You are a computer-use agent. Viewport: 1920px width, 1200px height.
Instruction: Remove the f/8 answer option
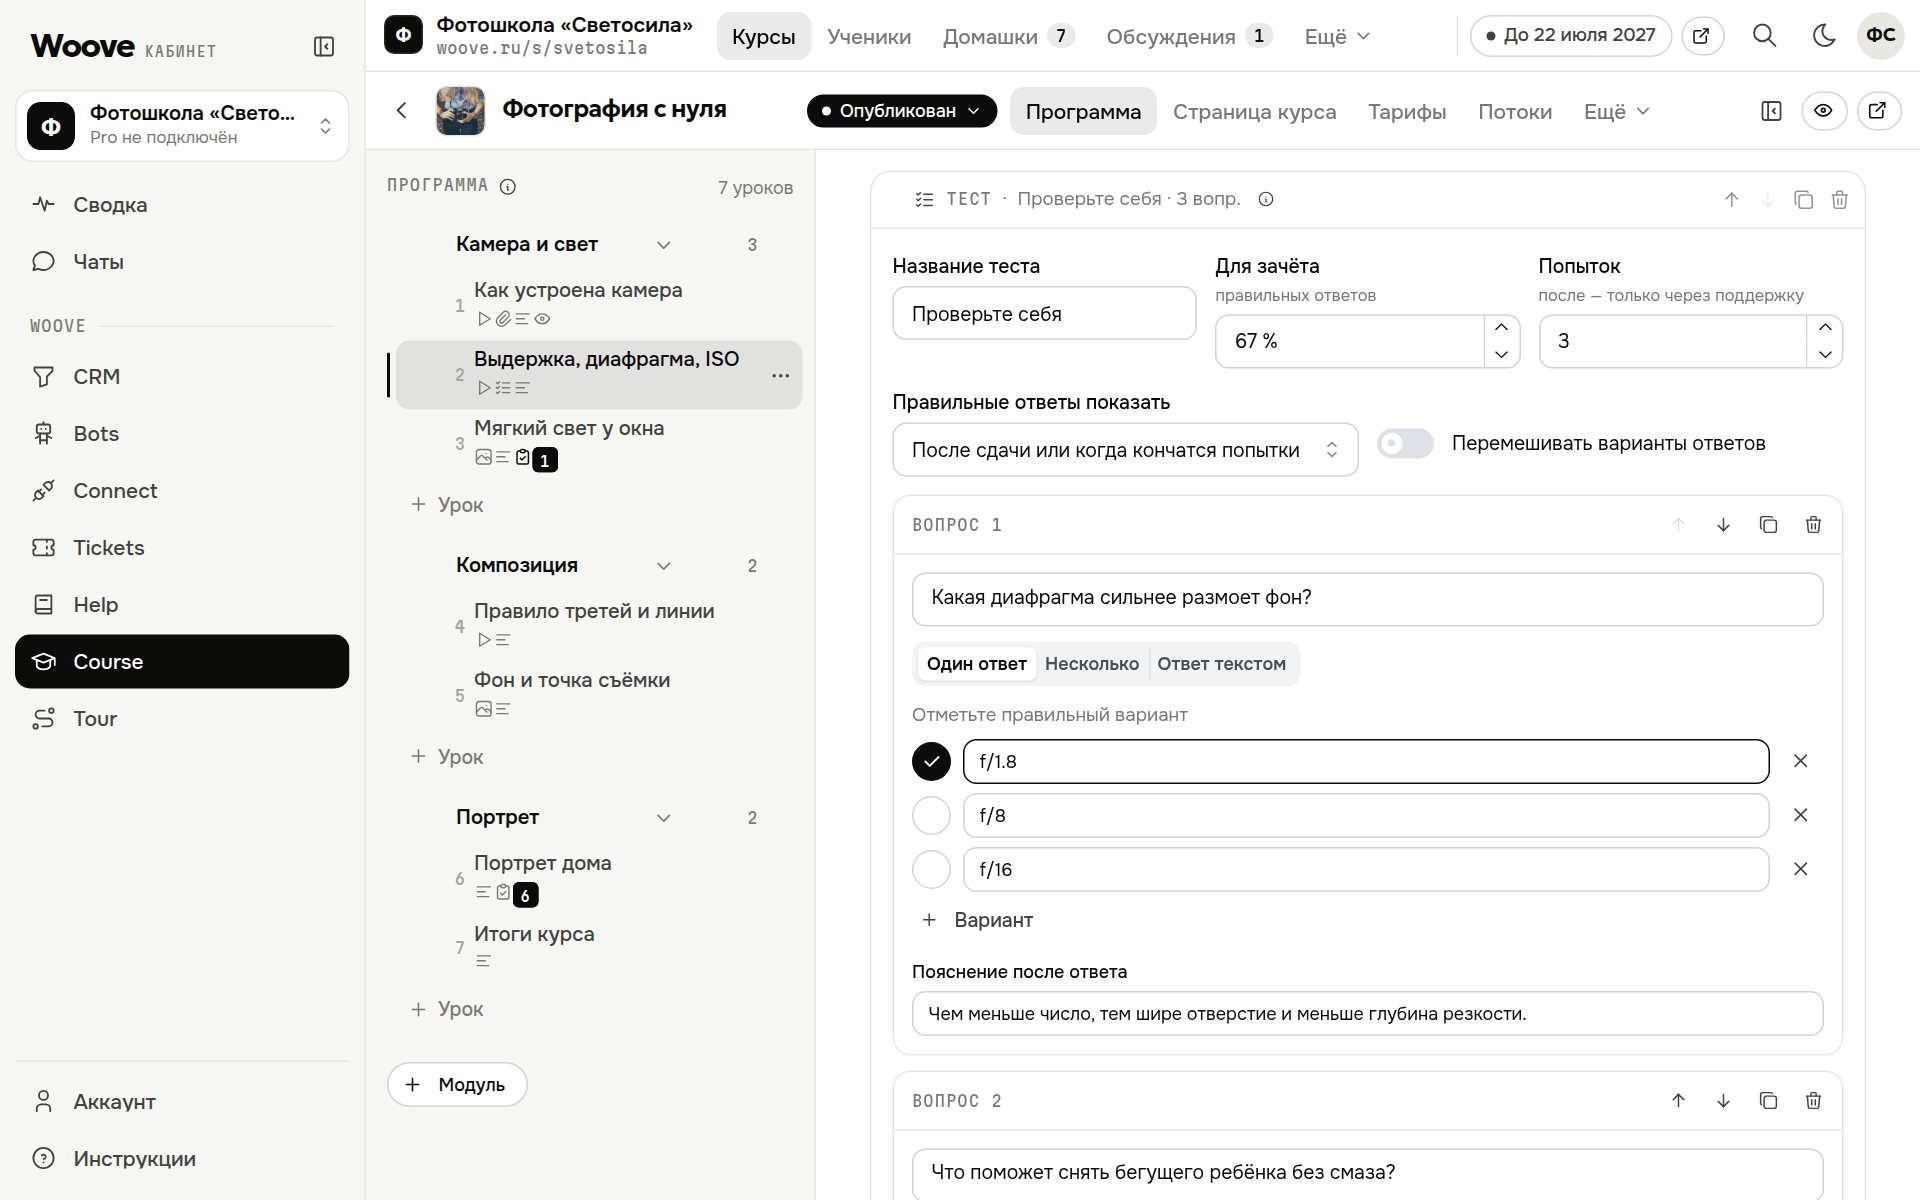1800,815
